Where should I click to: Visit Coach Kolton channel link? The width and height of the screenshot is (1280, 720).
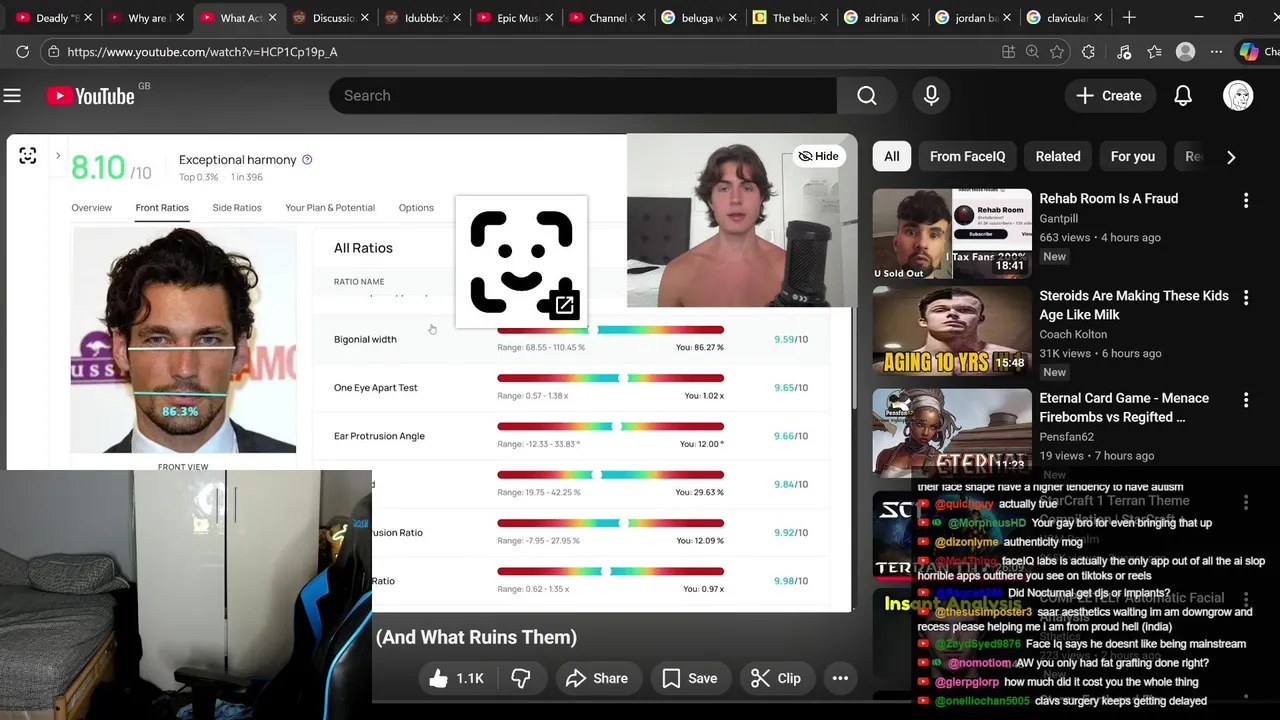[x=1073, y=334]
